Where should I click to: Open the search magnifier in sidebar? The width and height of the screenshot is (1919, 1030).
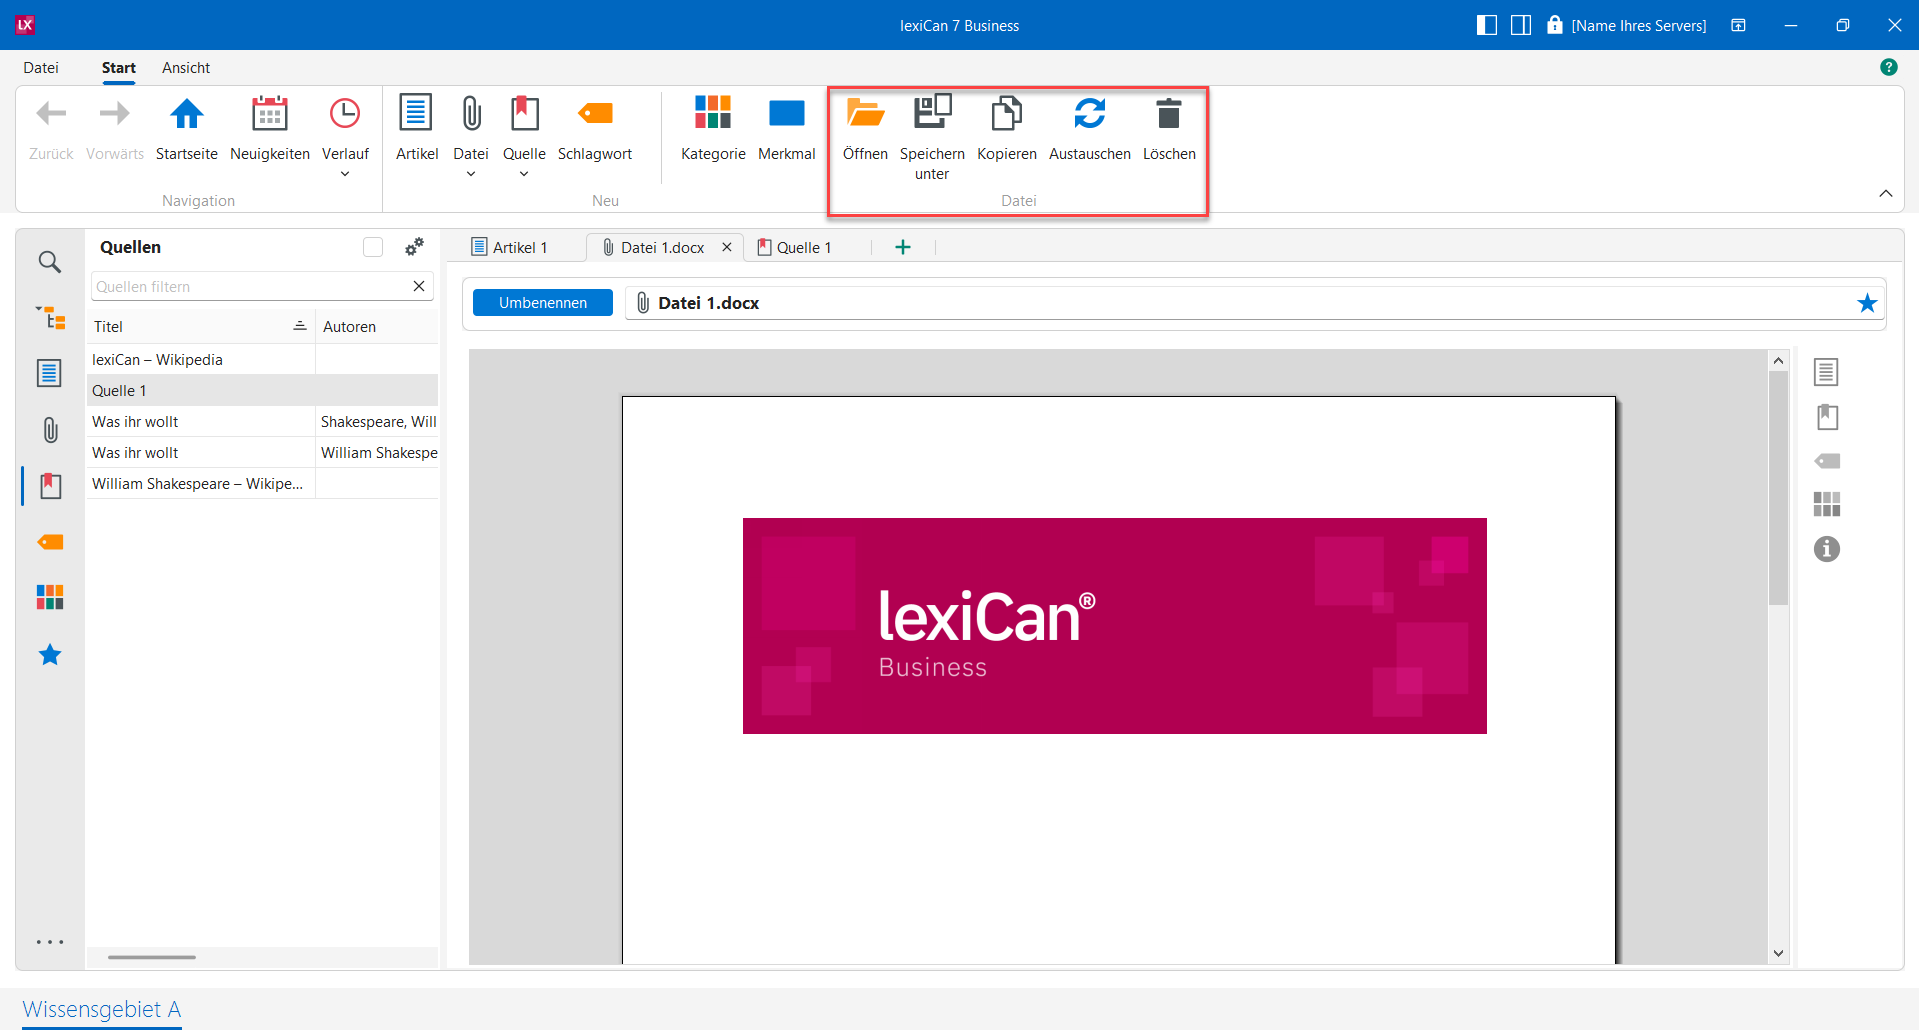[49, 262]
